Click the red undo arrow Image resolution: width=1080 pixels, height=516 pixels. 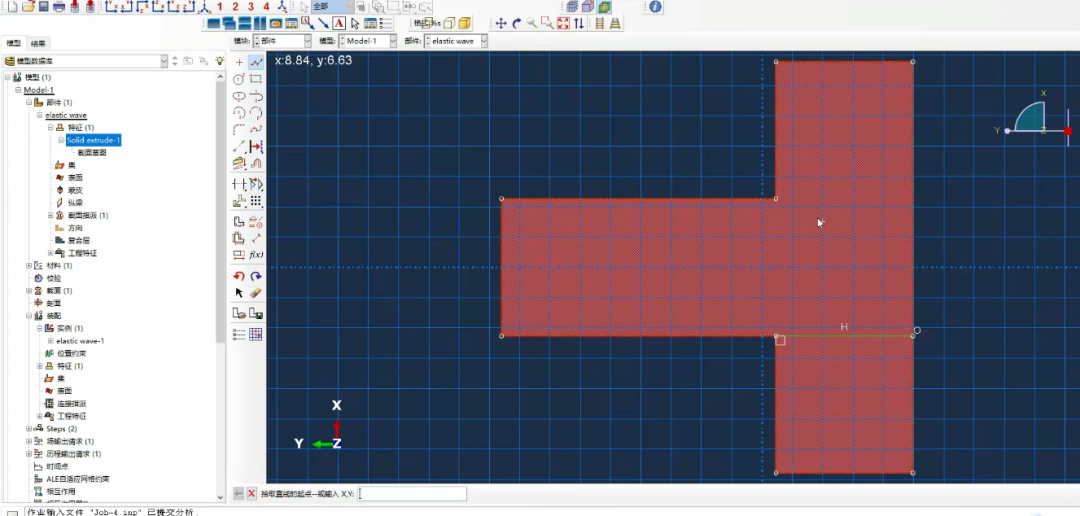239,276
